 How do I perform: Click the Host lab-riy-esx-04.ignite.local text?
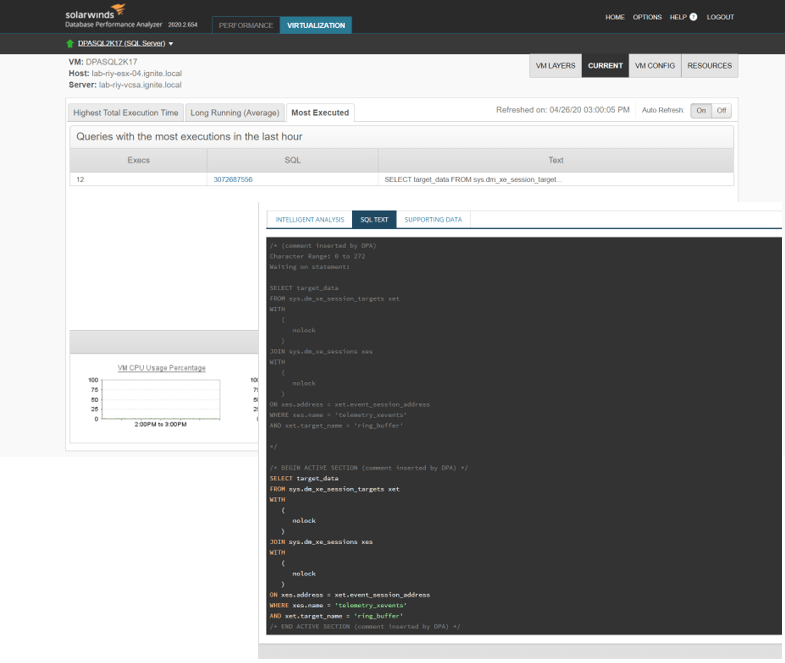[x=125, y=73]
